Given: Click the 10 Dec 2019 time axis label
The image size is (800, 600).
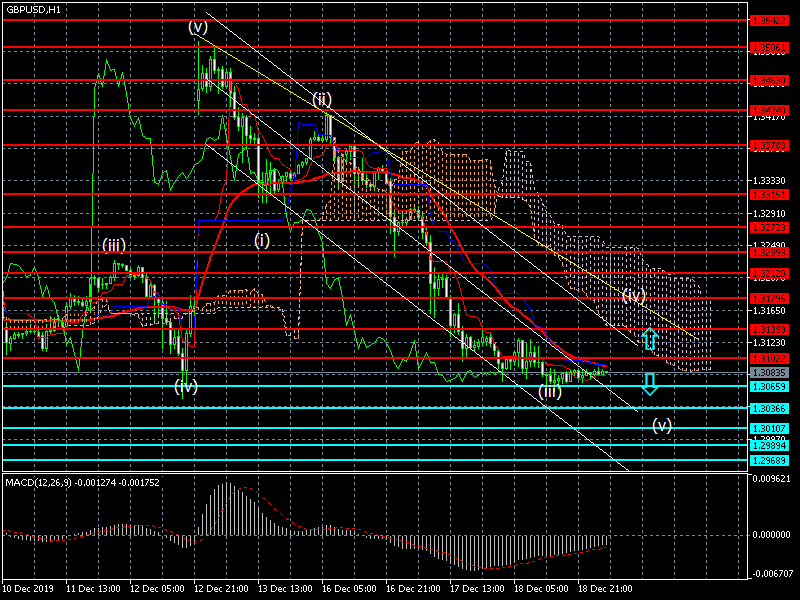Looking at the screenshot, I should [30, 589].
